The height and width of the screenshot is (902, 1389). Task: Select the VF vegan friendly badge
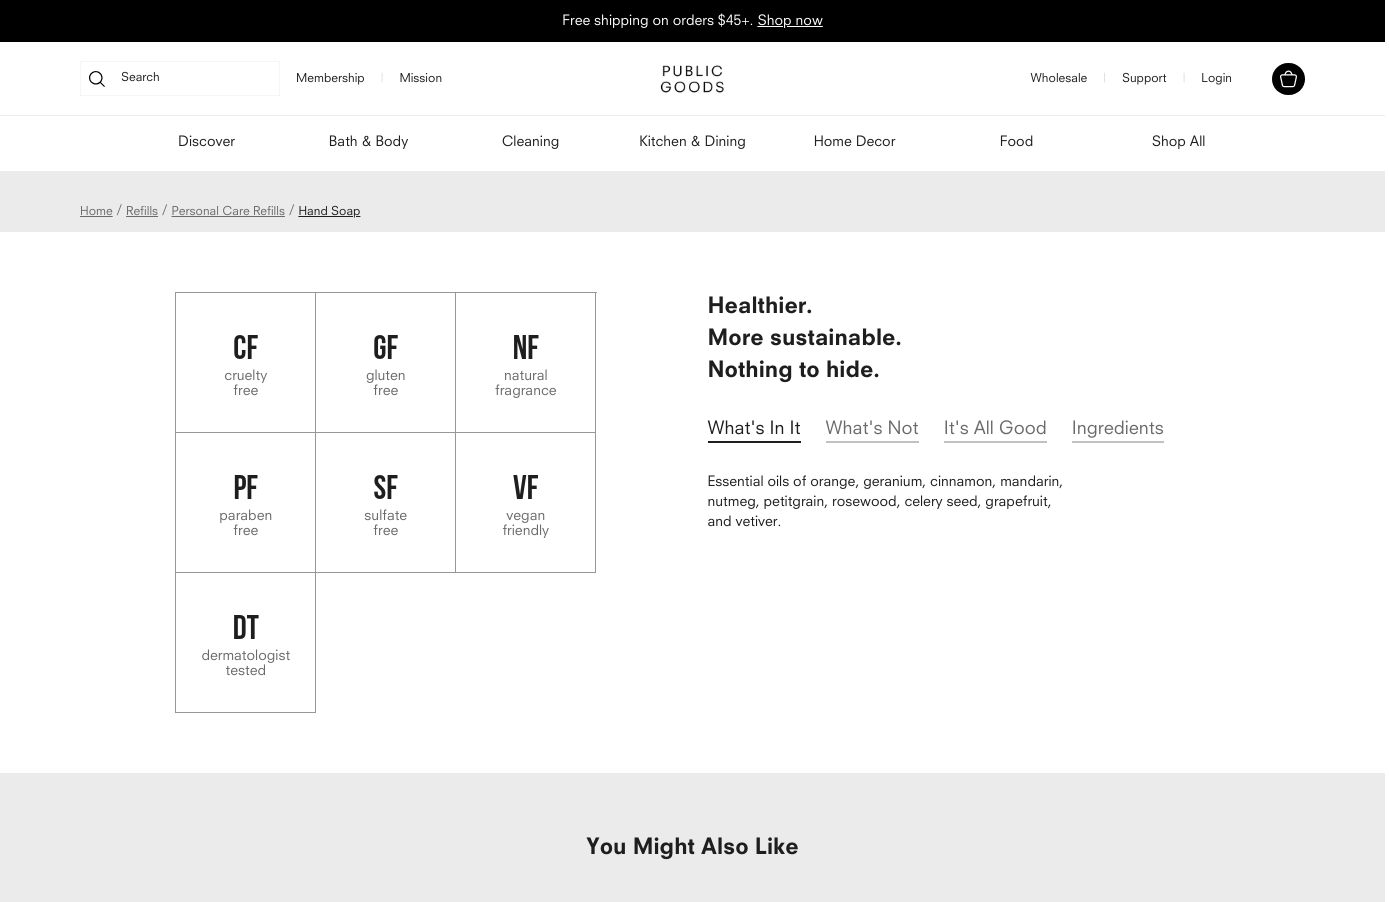pos(525,503)
